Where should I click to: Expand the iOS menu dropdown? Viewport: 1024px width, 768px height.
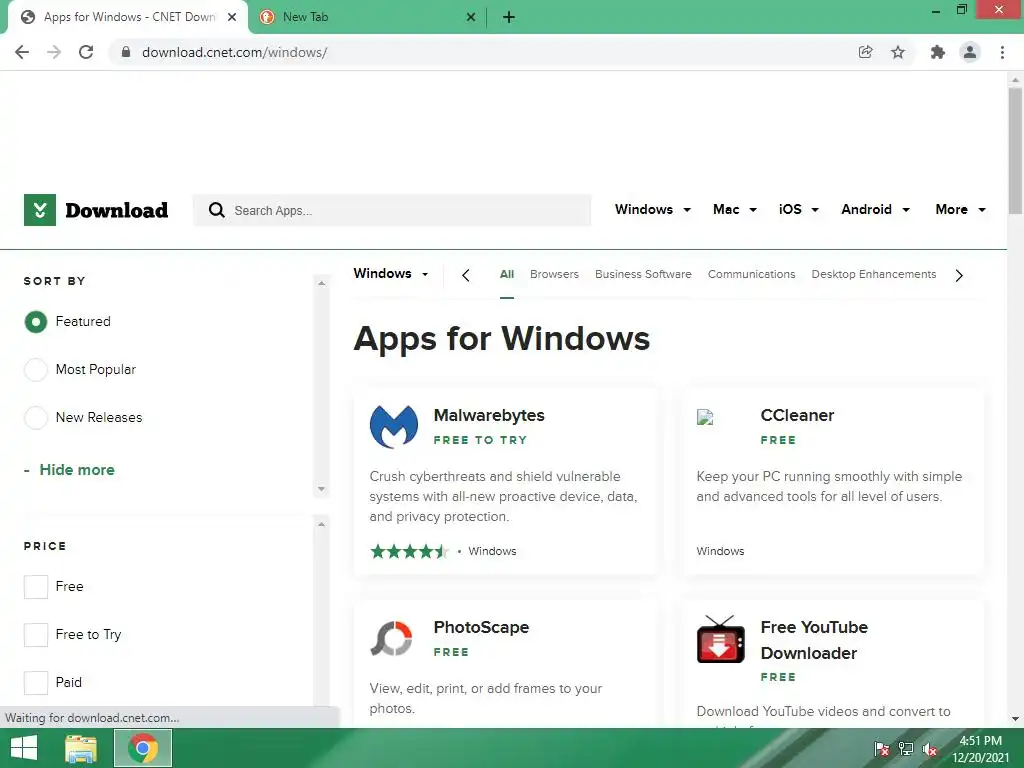[x=798, y=210]
